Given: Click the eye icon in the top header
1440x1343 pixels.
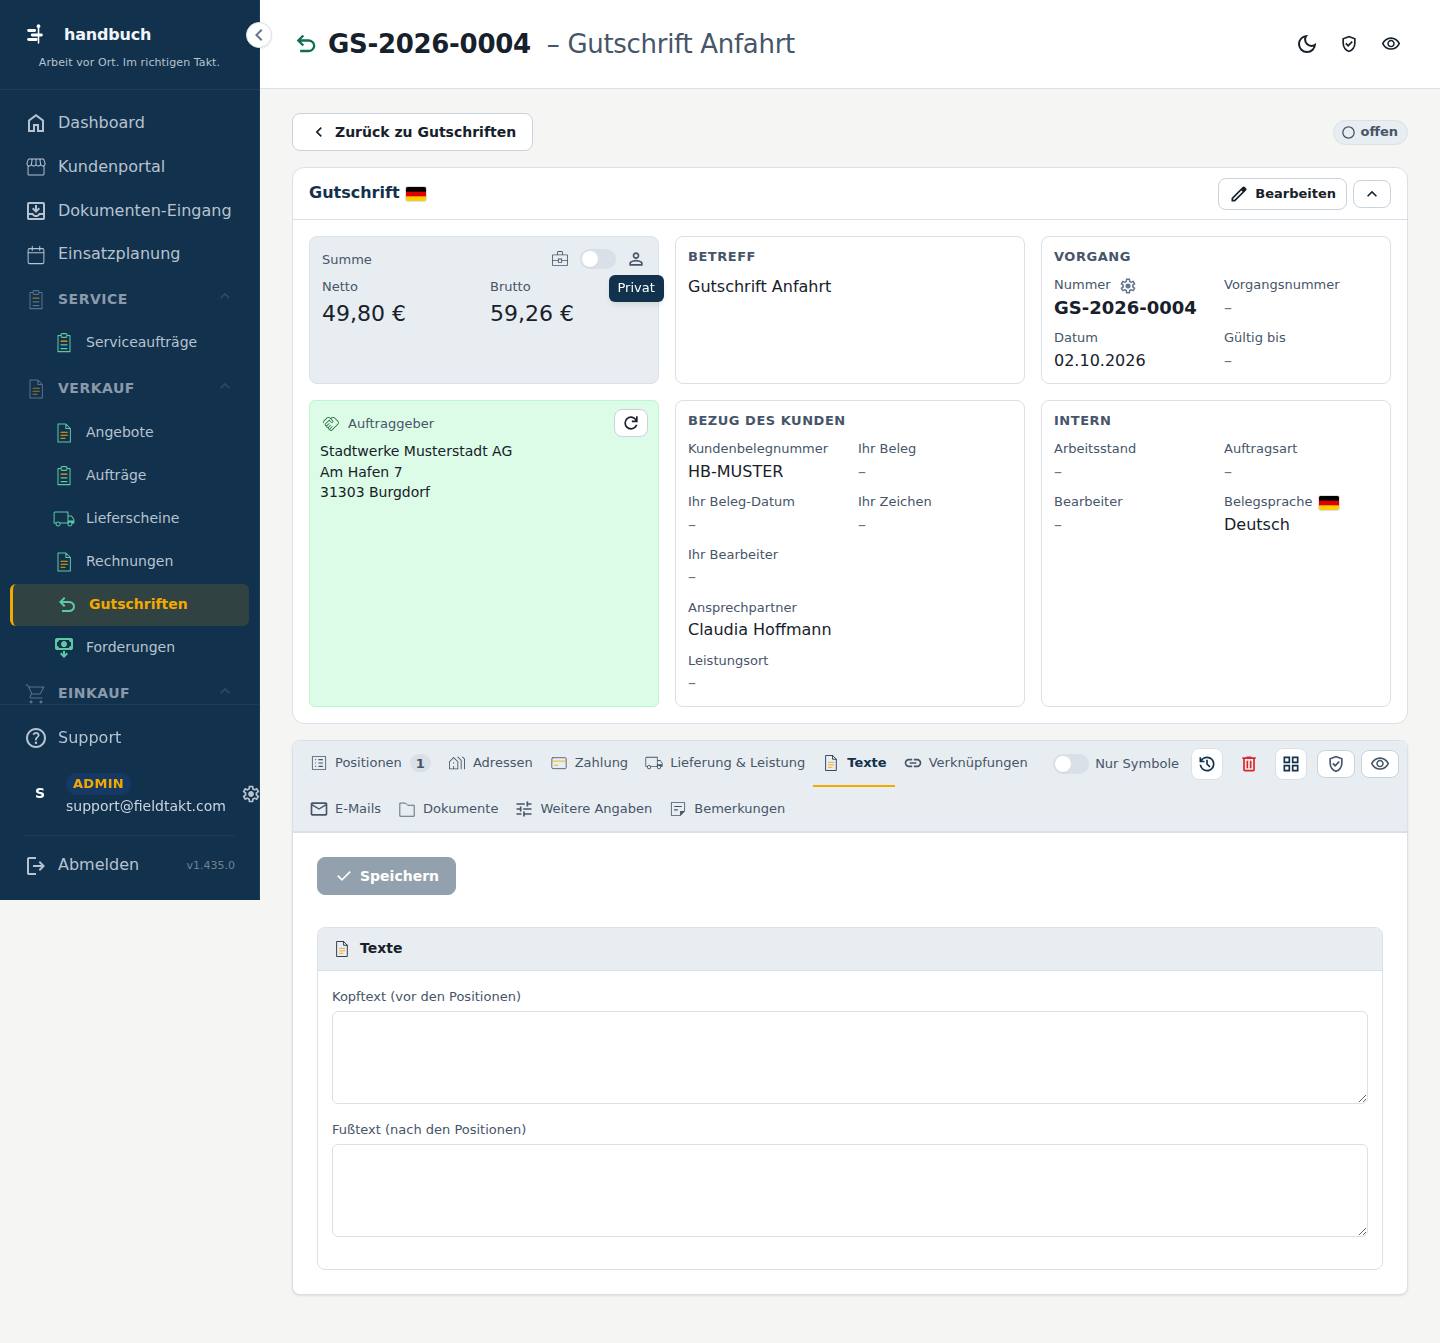Looking at the screenshot, I should 1391,44.
